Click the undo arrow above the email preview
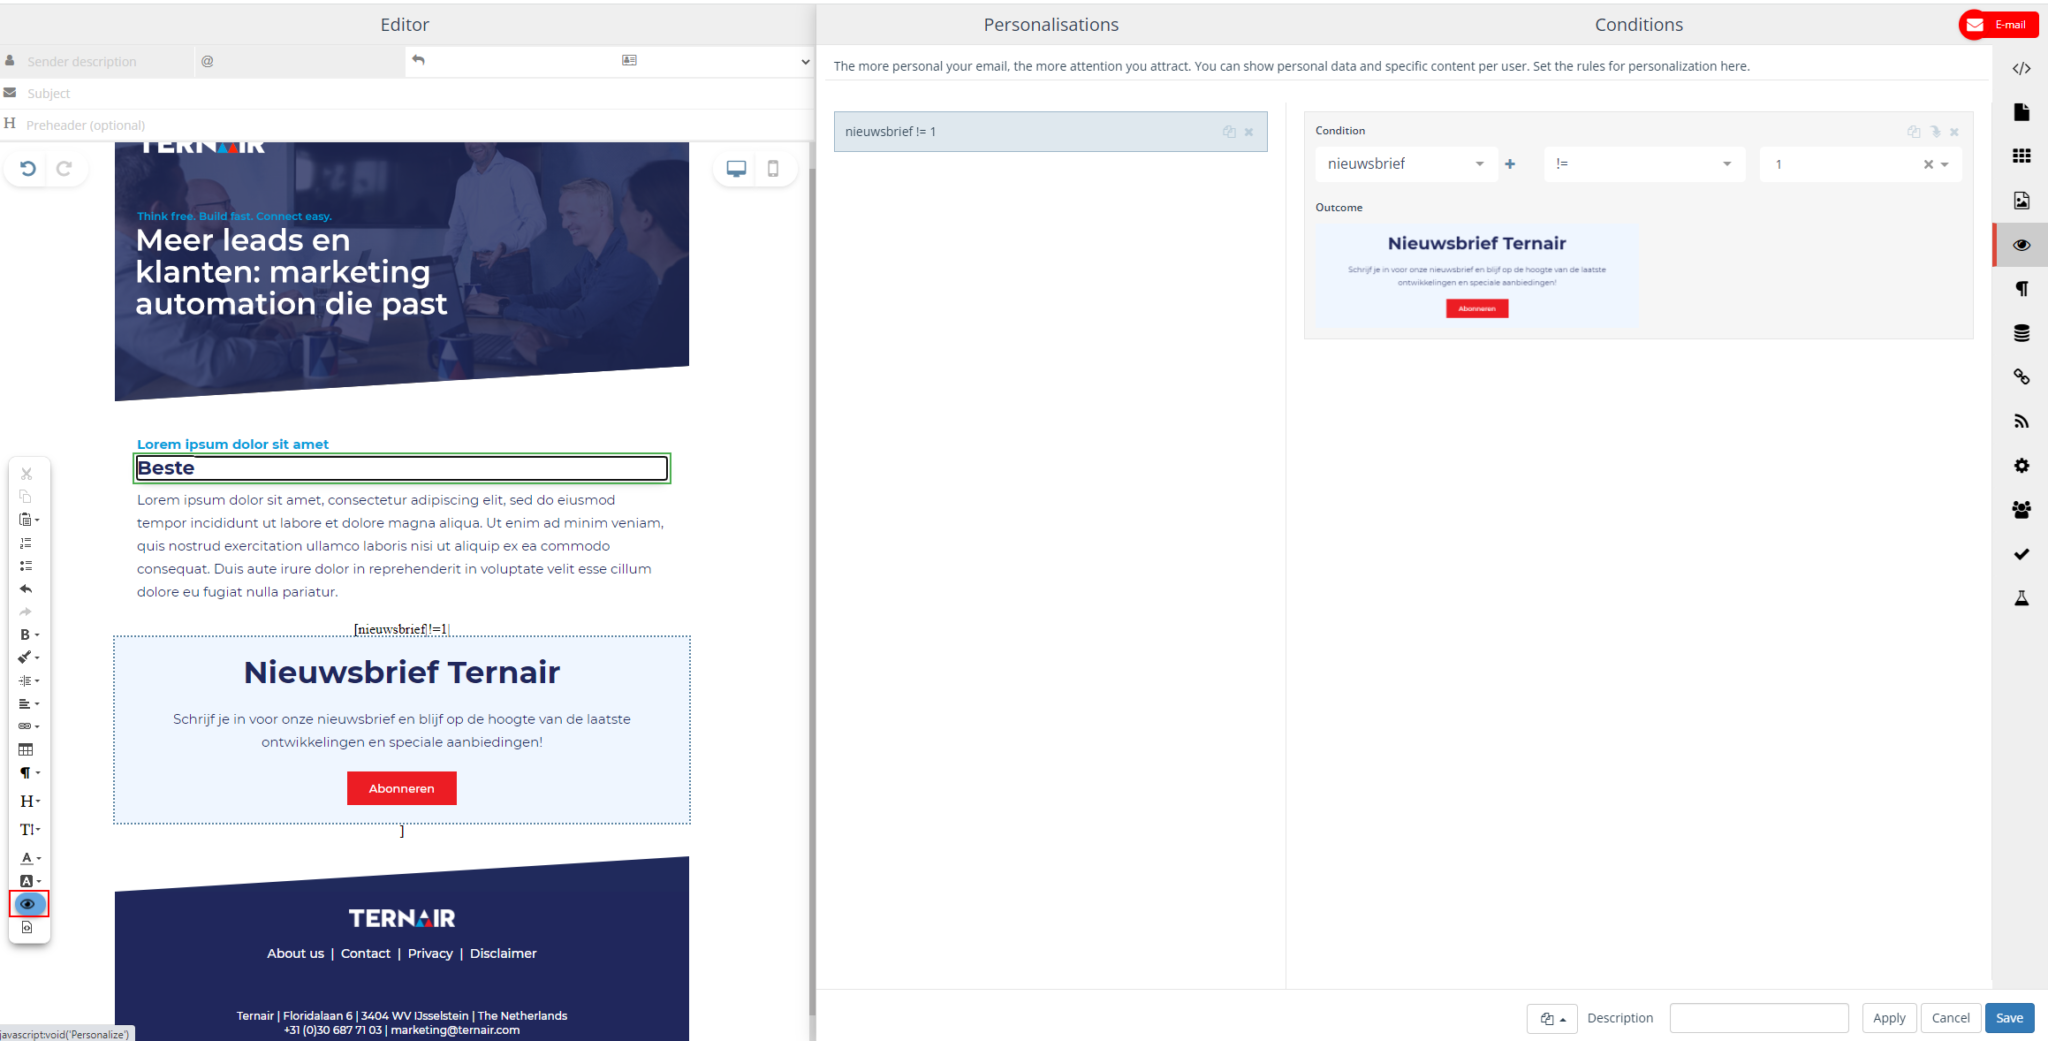The width and height of the screenshot is (2048, 1041). click(28, 168)
